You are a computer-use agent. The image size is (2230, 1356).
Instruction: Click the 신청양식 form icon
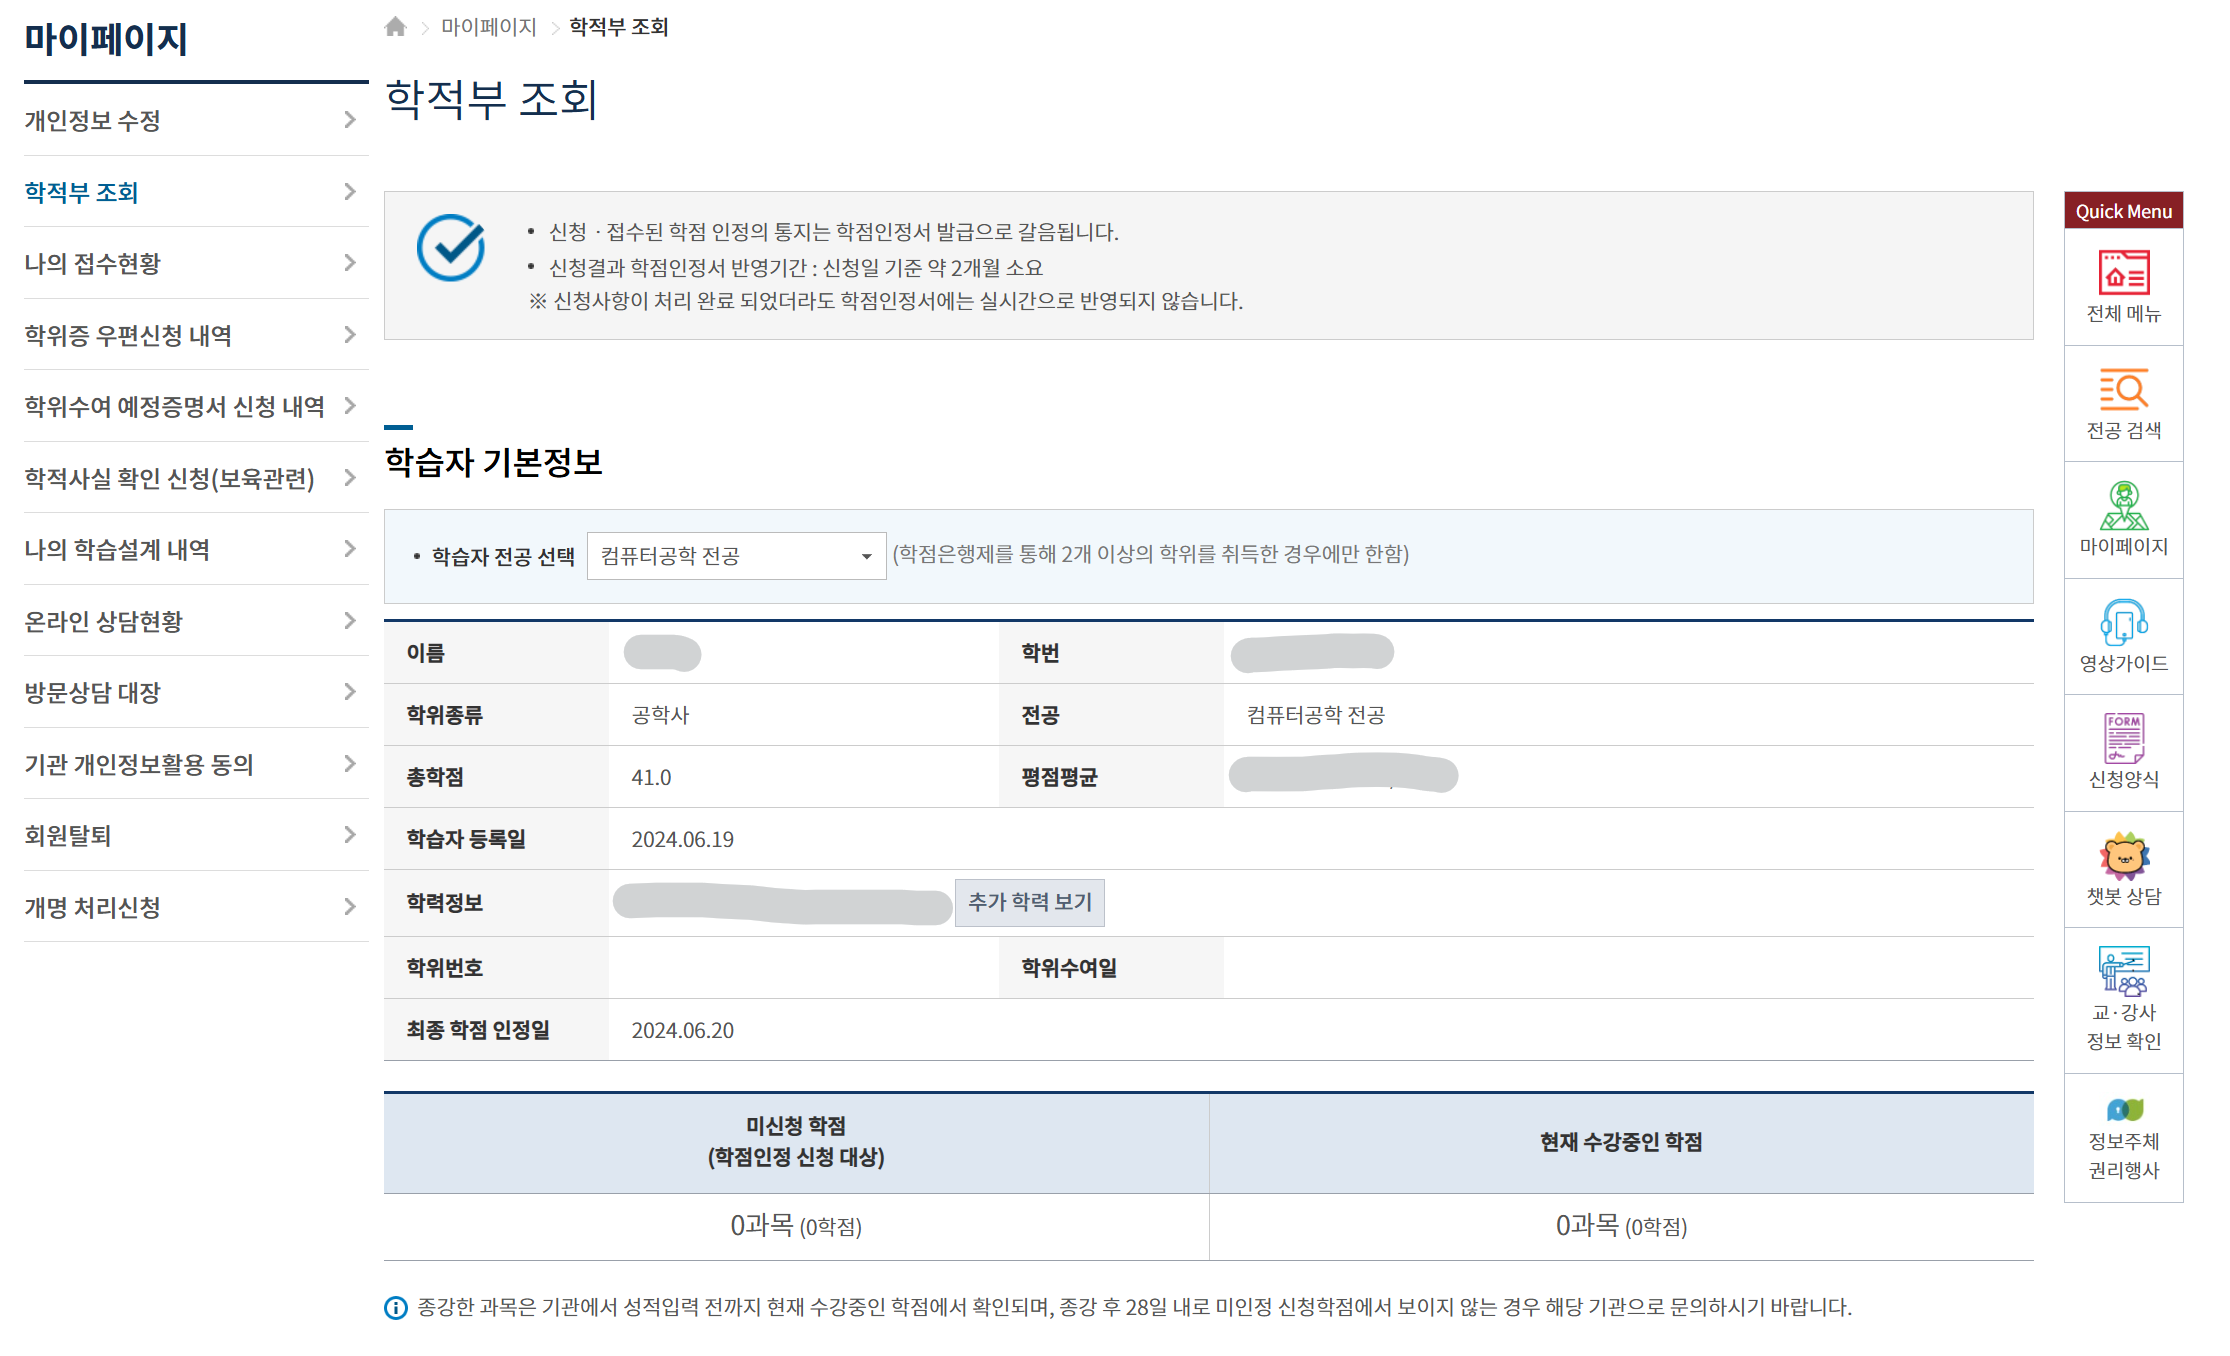2123,739
